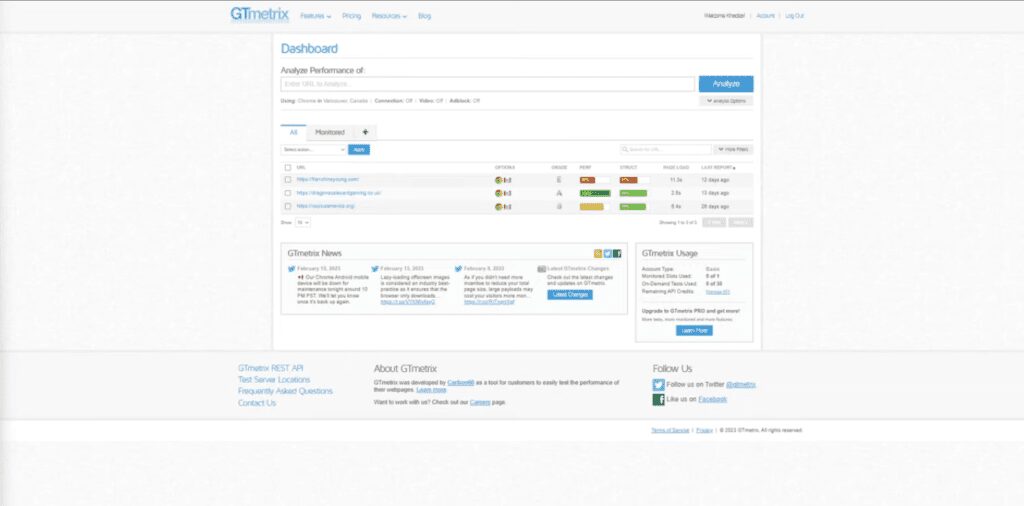Image resolution: width=1024 pixels, height=506 pixels.
Task: Click the footer Twitter icon under Follow Us
Action: [658, 385]
